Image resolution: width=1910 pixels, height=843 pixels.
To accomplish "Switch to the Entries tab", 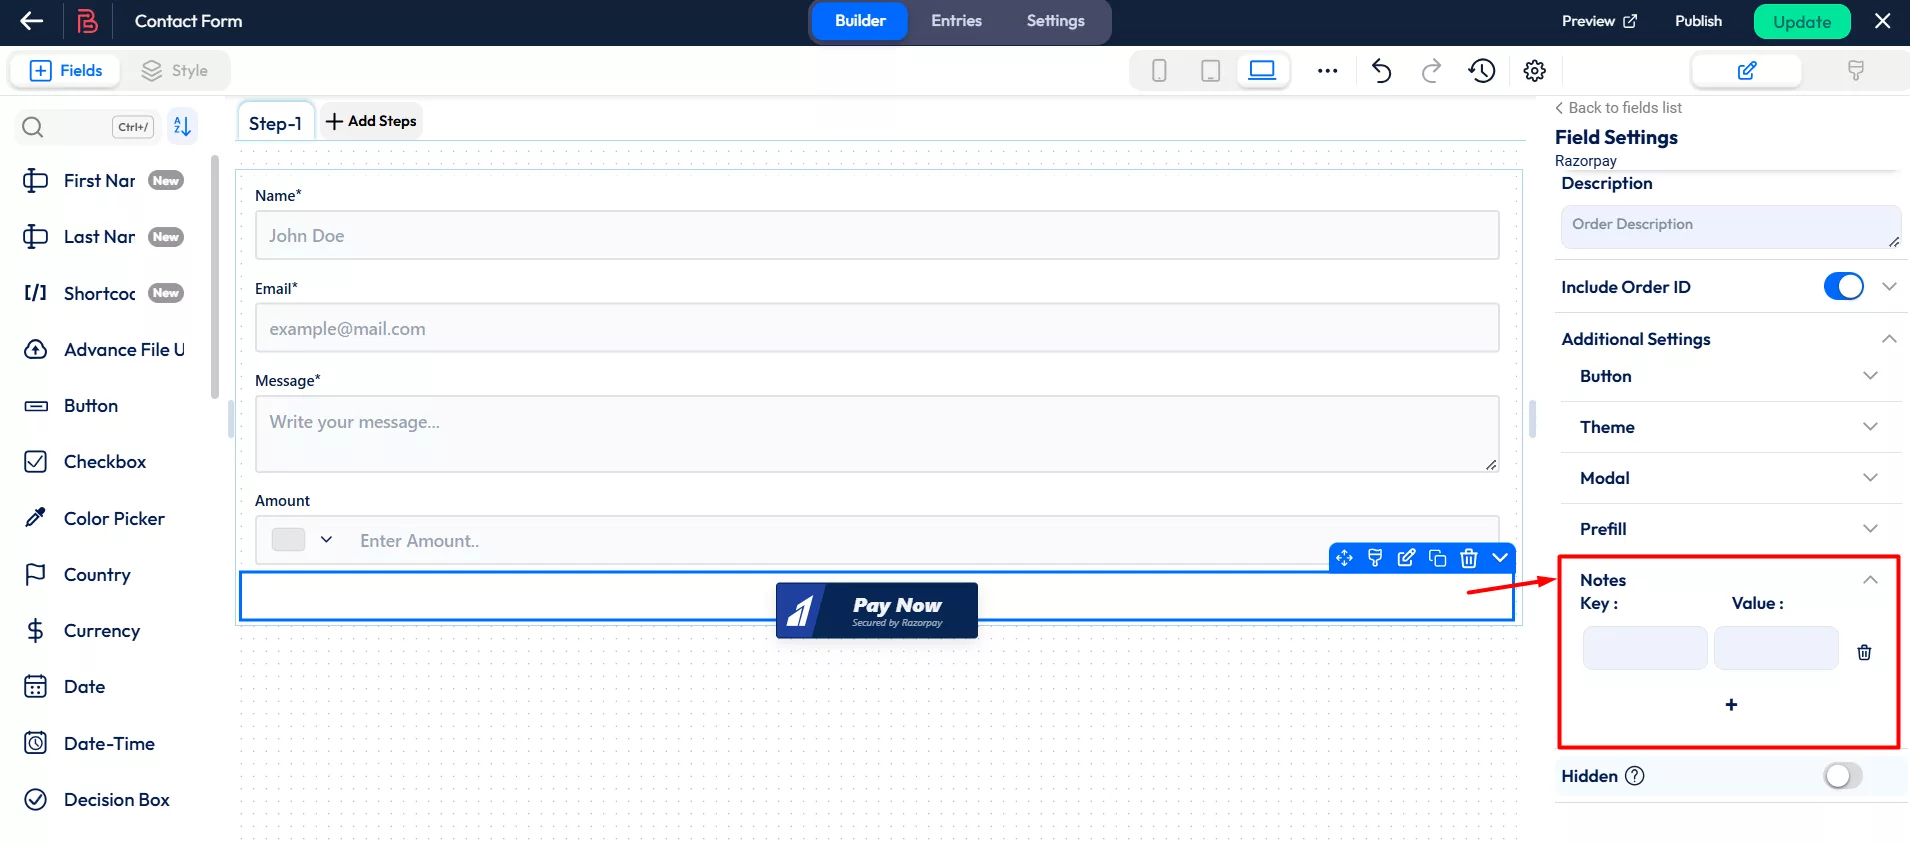I will (x=956, y=21).
